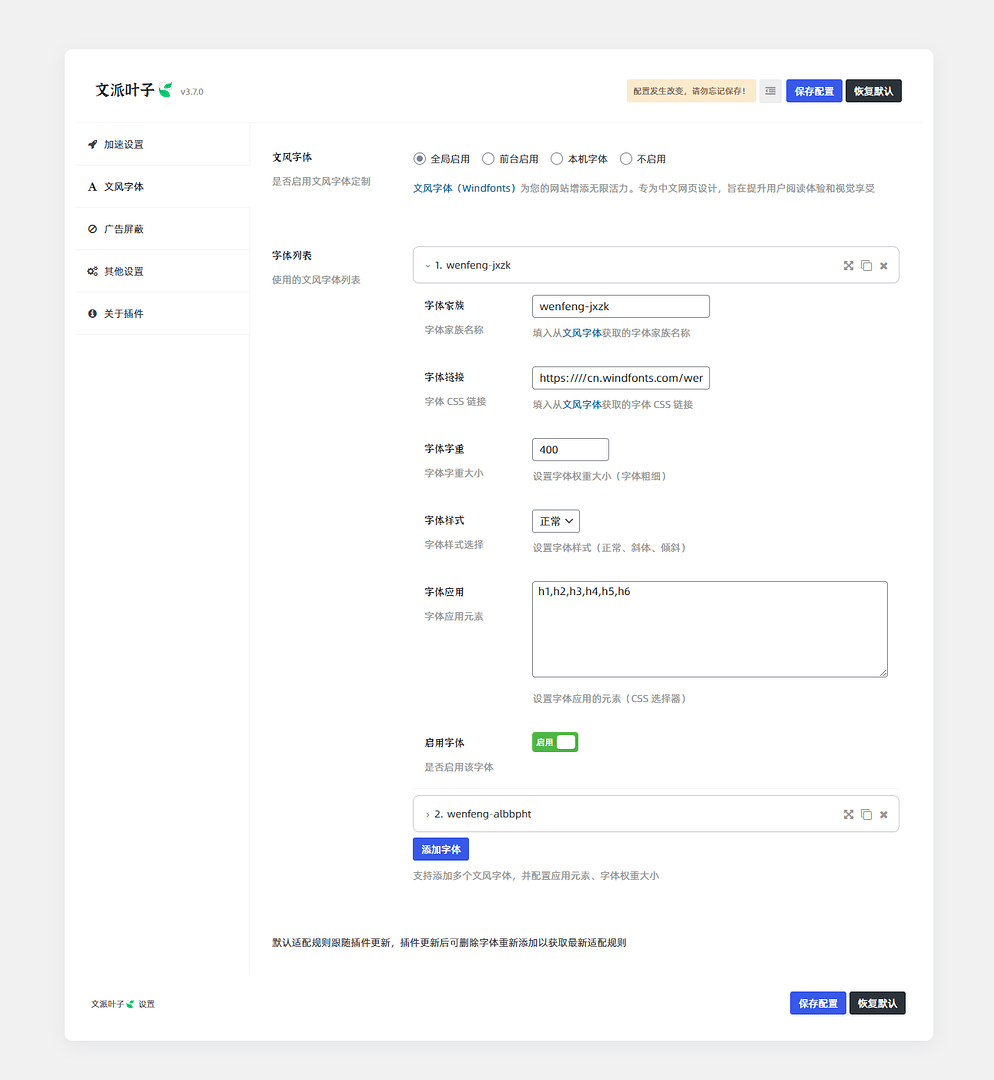Open the 加速设置 sidebar tab
994x1080 pixels.
pos(124,145)
